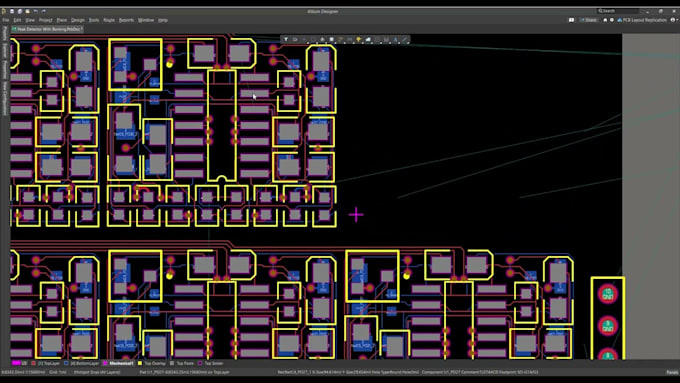Click the Panels button in status bar
This screenshot has height=383, width=680.
click(x=672, y=372)
